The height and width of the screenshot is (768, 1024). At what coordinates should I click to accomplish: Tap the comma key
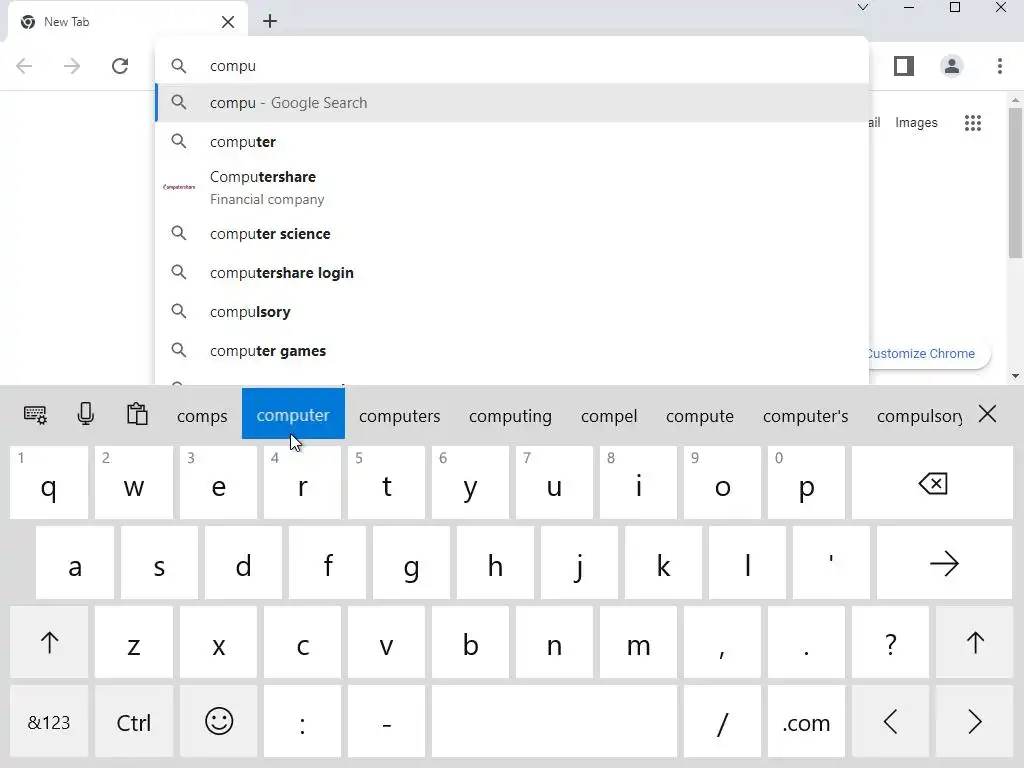point(722,643)
